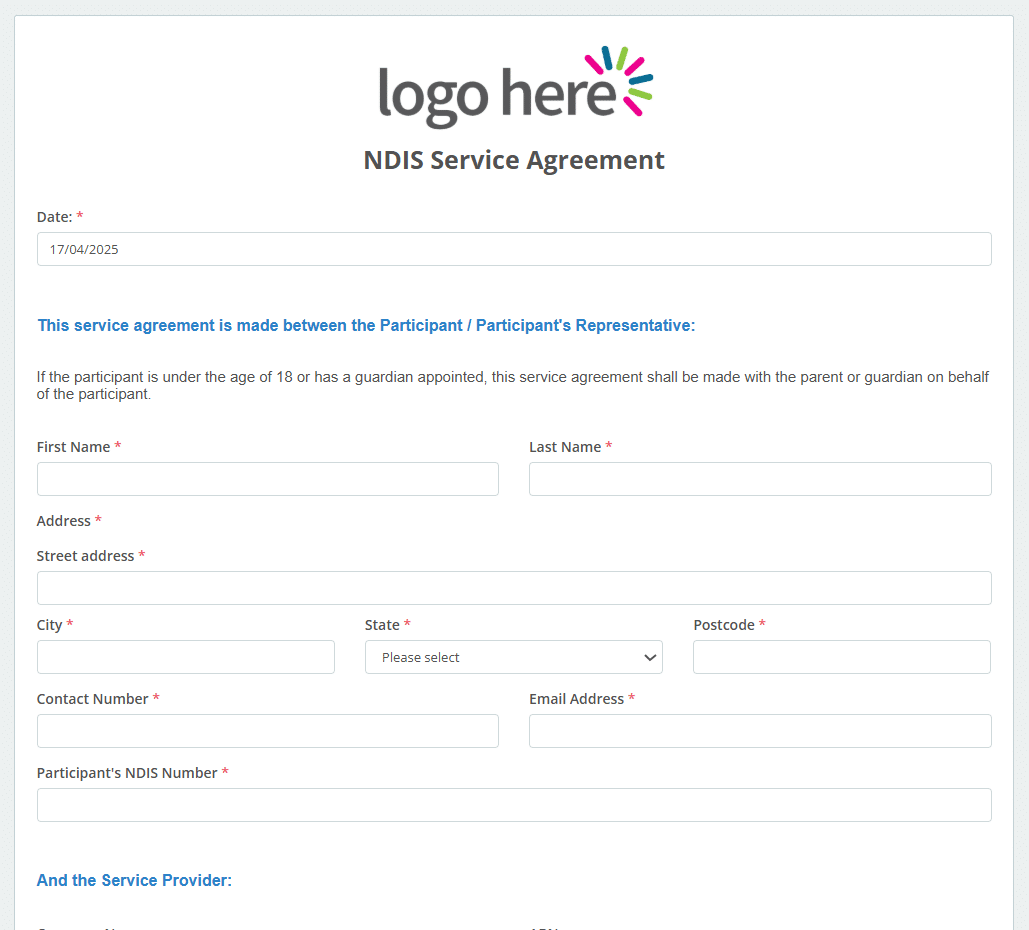
Task: Click the Participant / Participant's Representative heading
Action: click(x=365, y=325)
